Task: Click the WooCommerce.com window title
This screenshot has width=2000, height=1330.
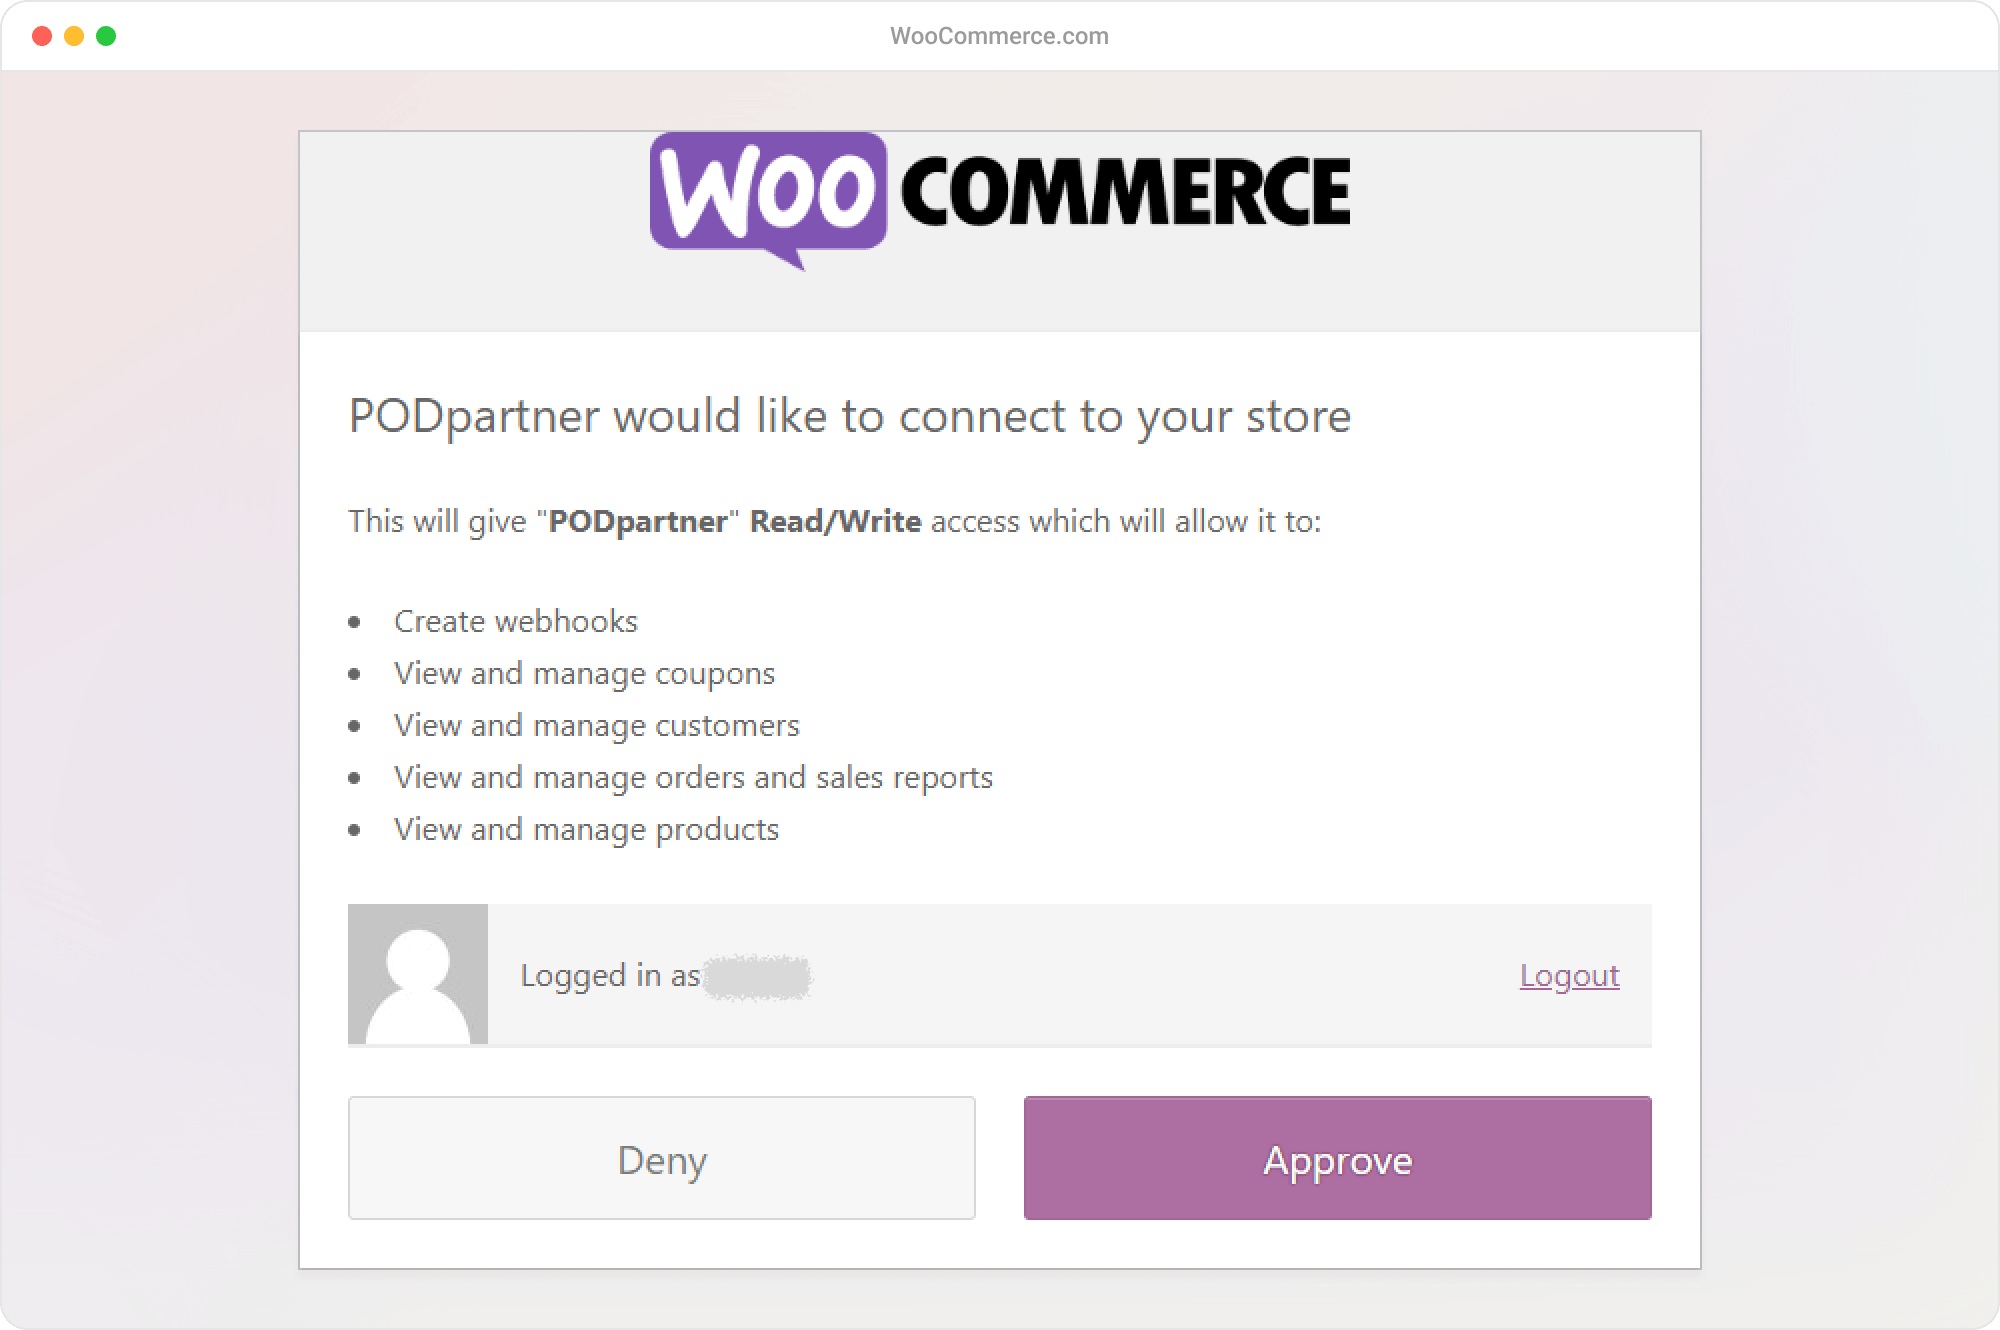Action: (x=999, y=36)
